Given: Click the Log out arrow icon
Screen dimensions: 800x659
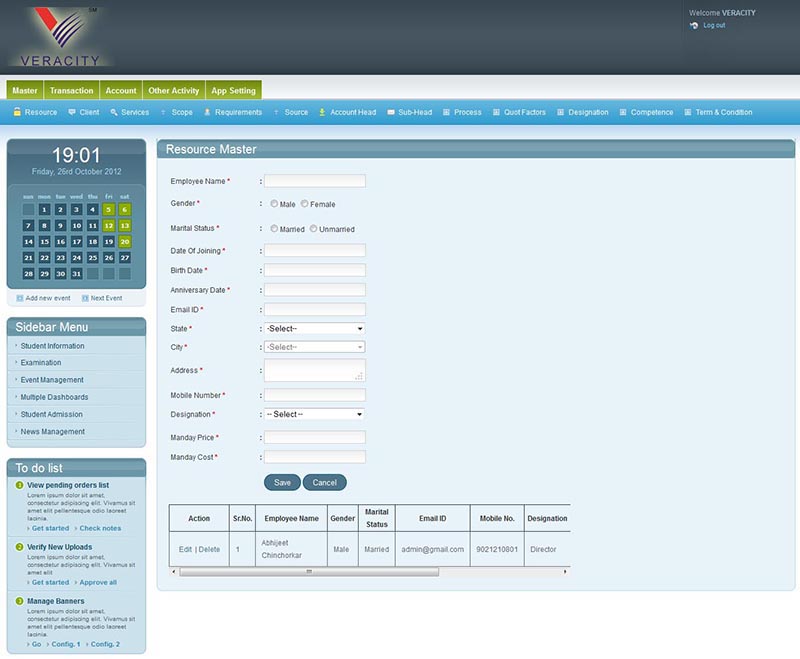Looking at the screenshot, I should pyautogui.click(x=694, y=26).
